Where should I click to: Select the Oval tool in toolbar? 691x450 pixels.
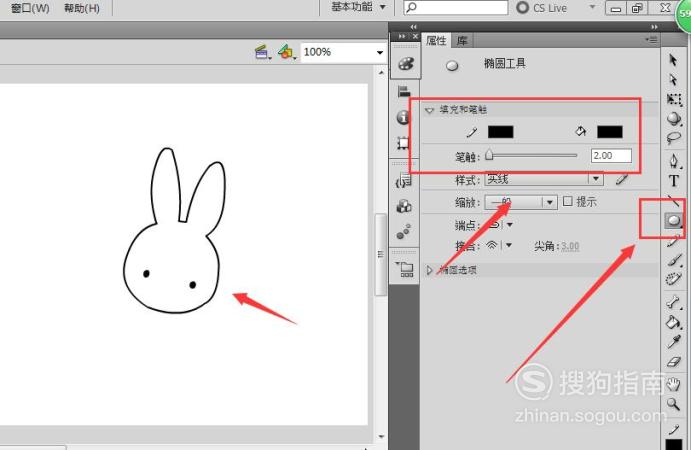coord(673,220)
